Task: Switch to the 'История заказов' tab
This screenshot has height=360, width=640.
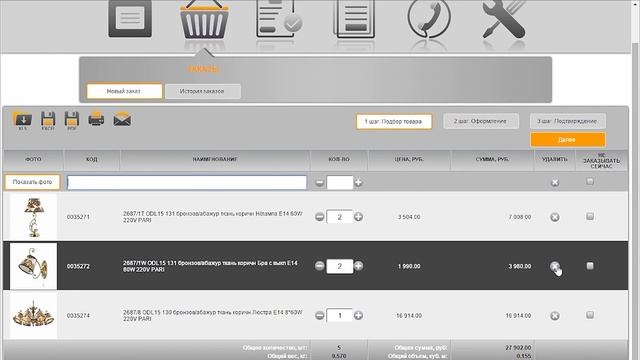Action: 203,91
